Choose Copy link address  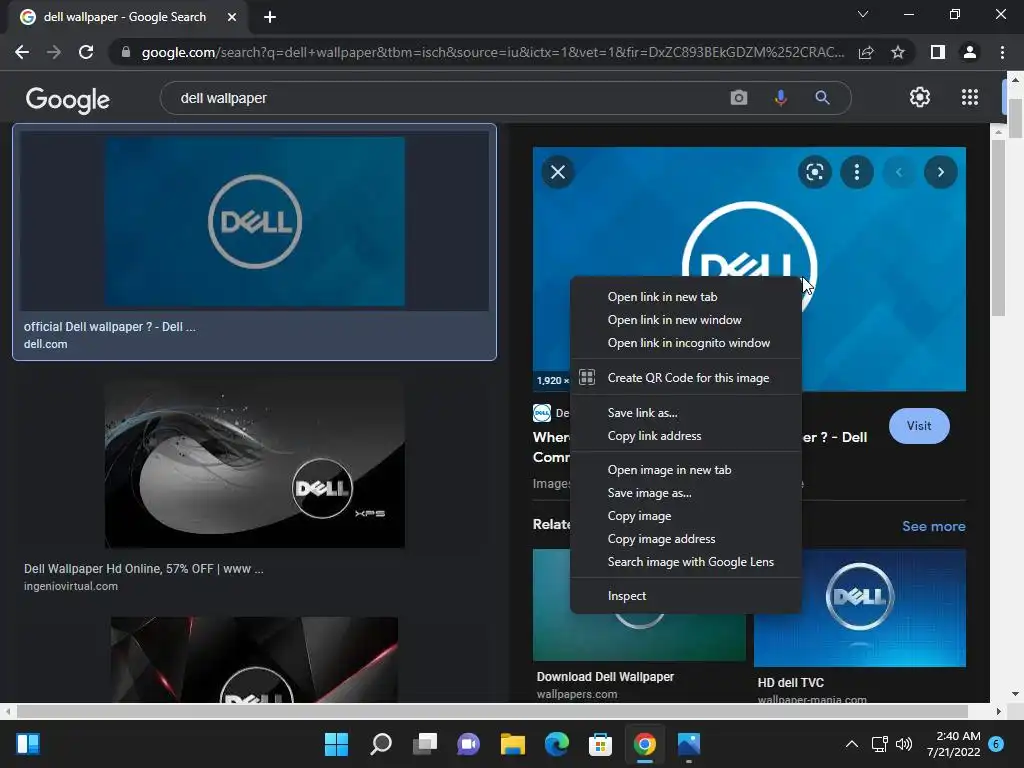(x=686, y=436)
